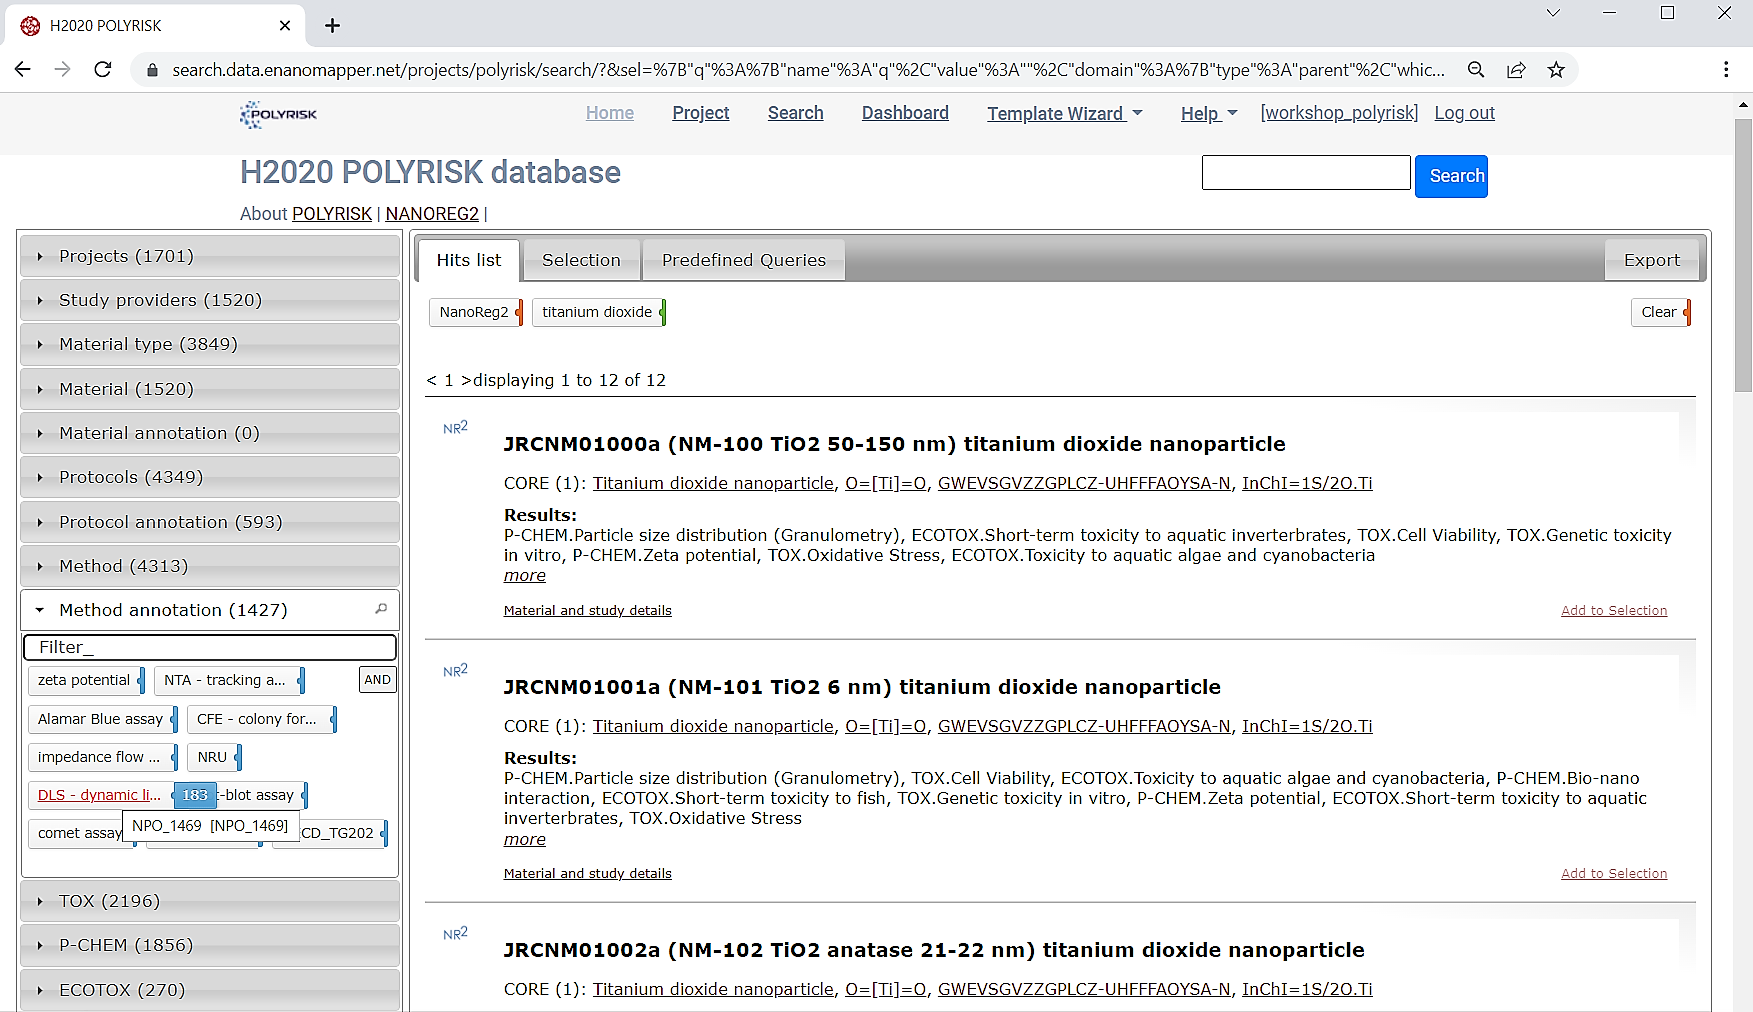Image resolution: width=1753 pixels, height=1012 pixels.
Task: Open the Template Wizard dropdown menu
Action: (x=1064, y=114)
